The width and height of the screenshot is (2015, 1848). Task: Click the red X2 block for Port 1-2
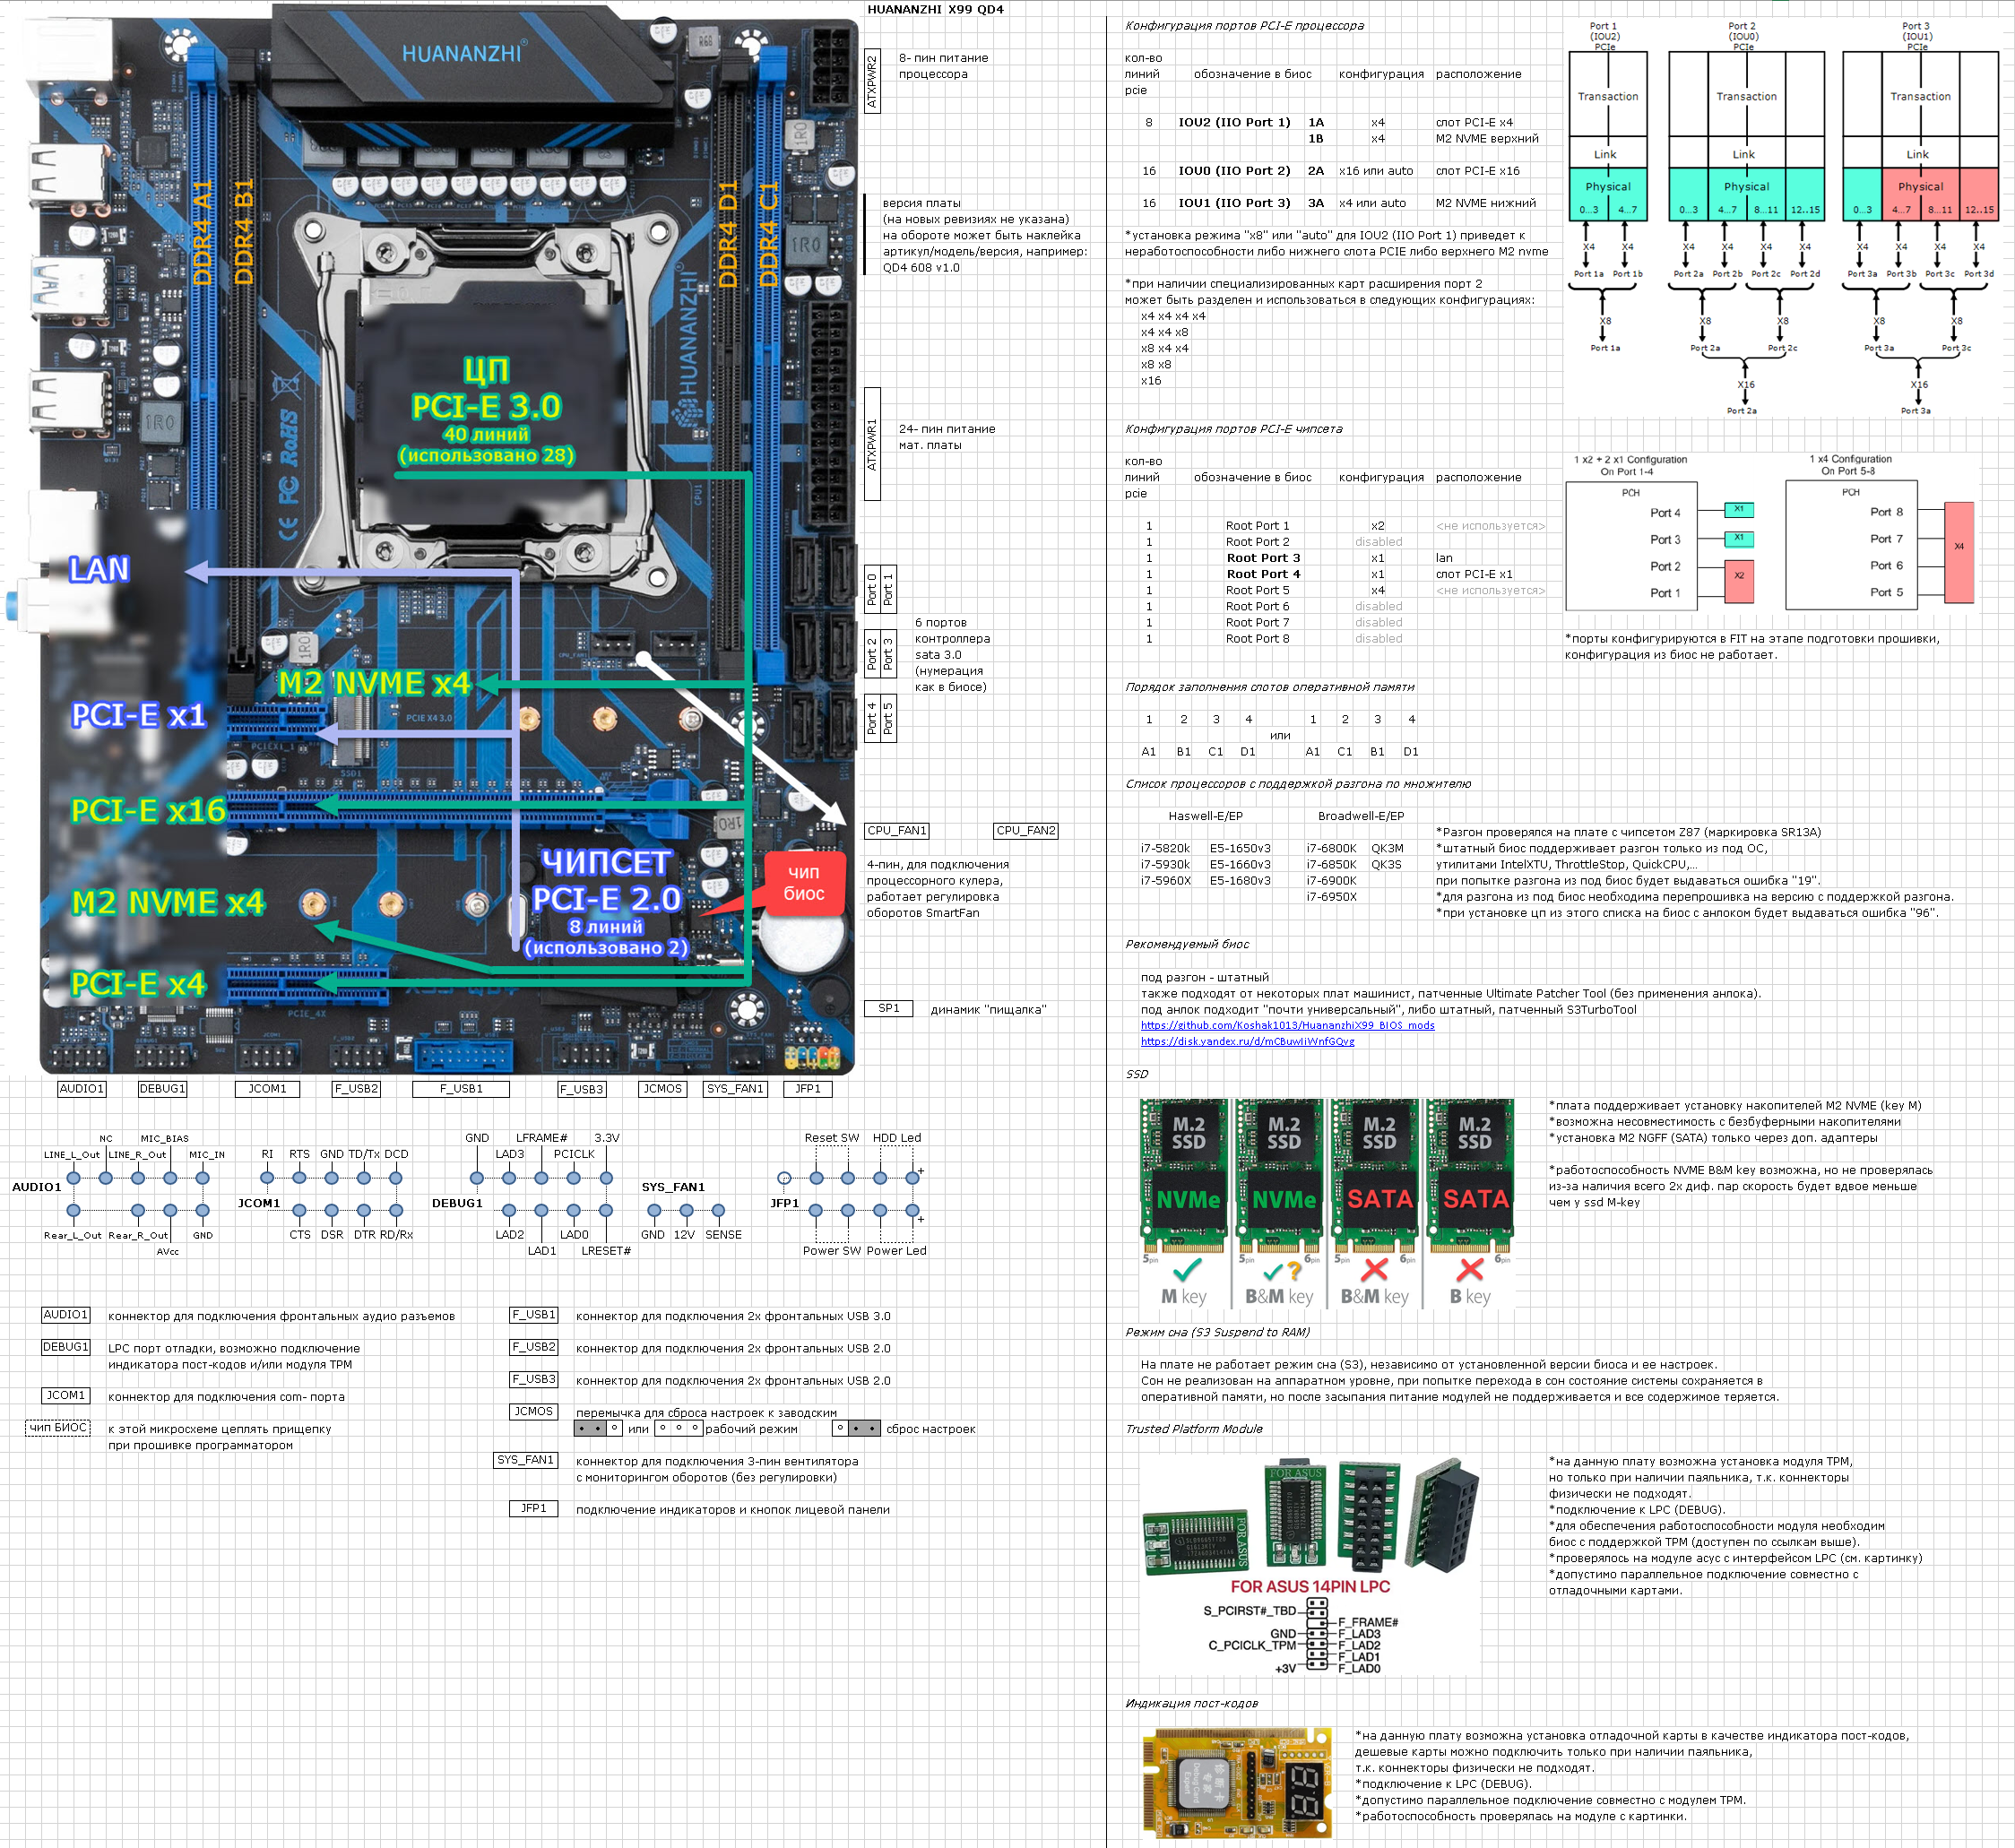(x=1738, y=580)
